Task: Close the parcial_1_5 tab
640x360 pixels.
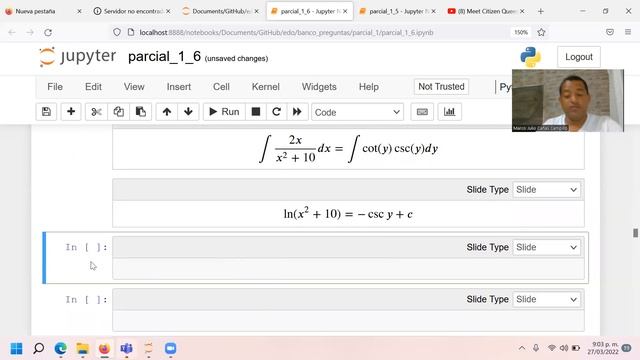Action: point(433,11)
